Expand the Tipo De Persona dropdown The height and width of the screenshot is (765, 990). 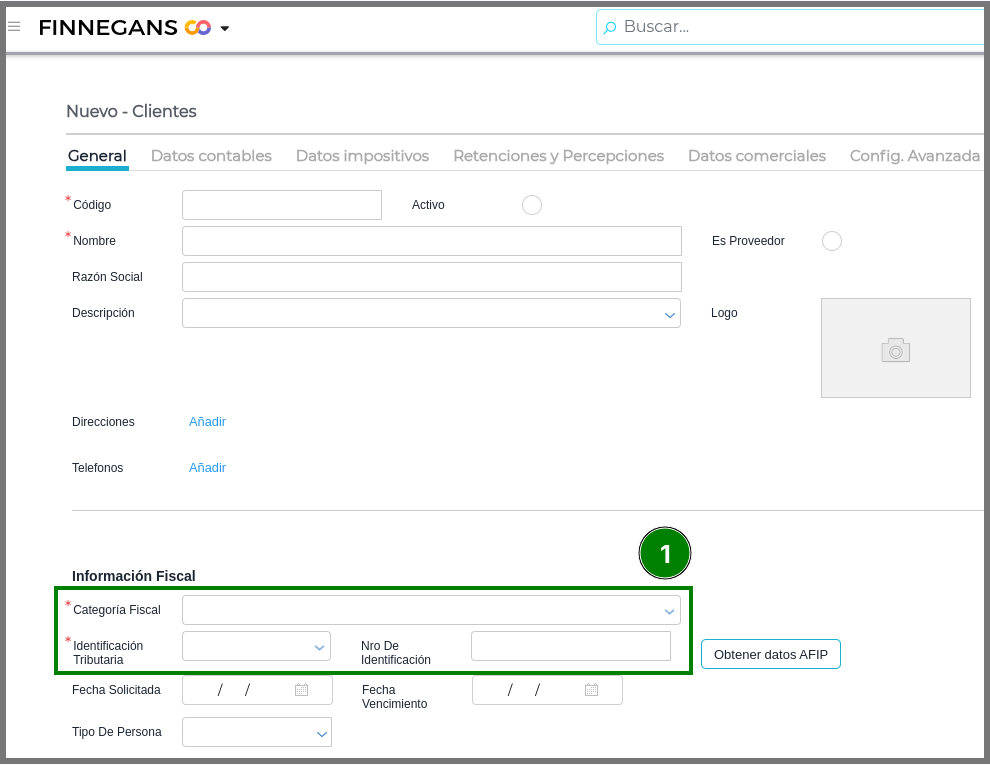pyautogui.click(x=321, y=733)
